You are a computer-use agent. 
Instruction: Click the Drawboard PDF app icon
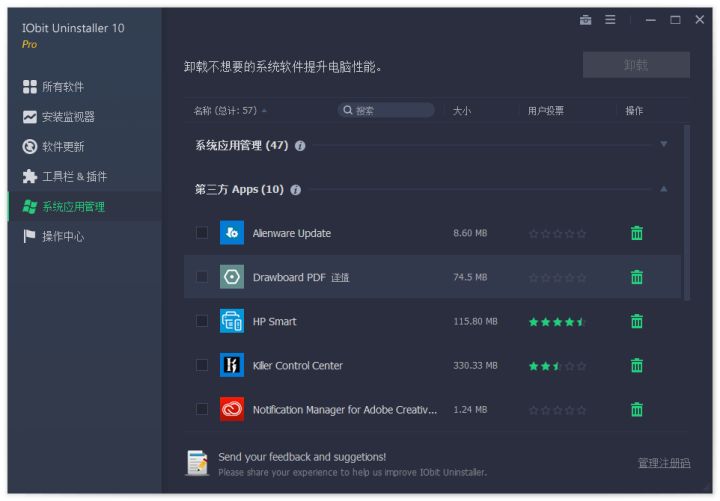tap(232, 277)
